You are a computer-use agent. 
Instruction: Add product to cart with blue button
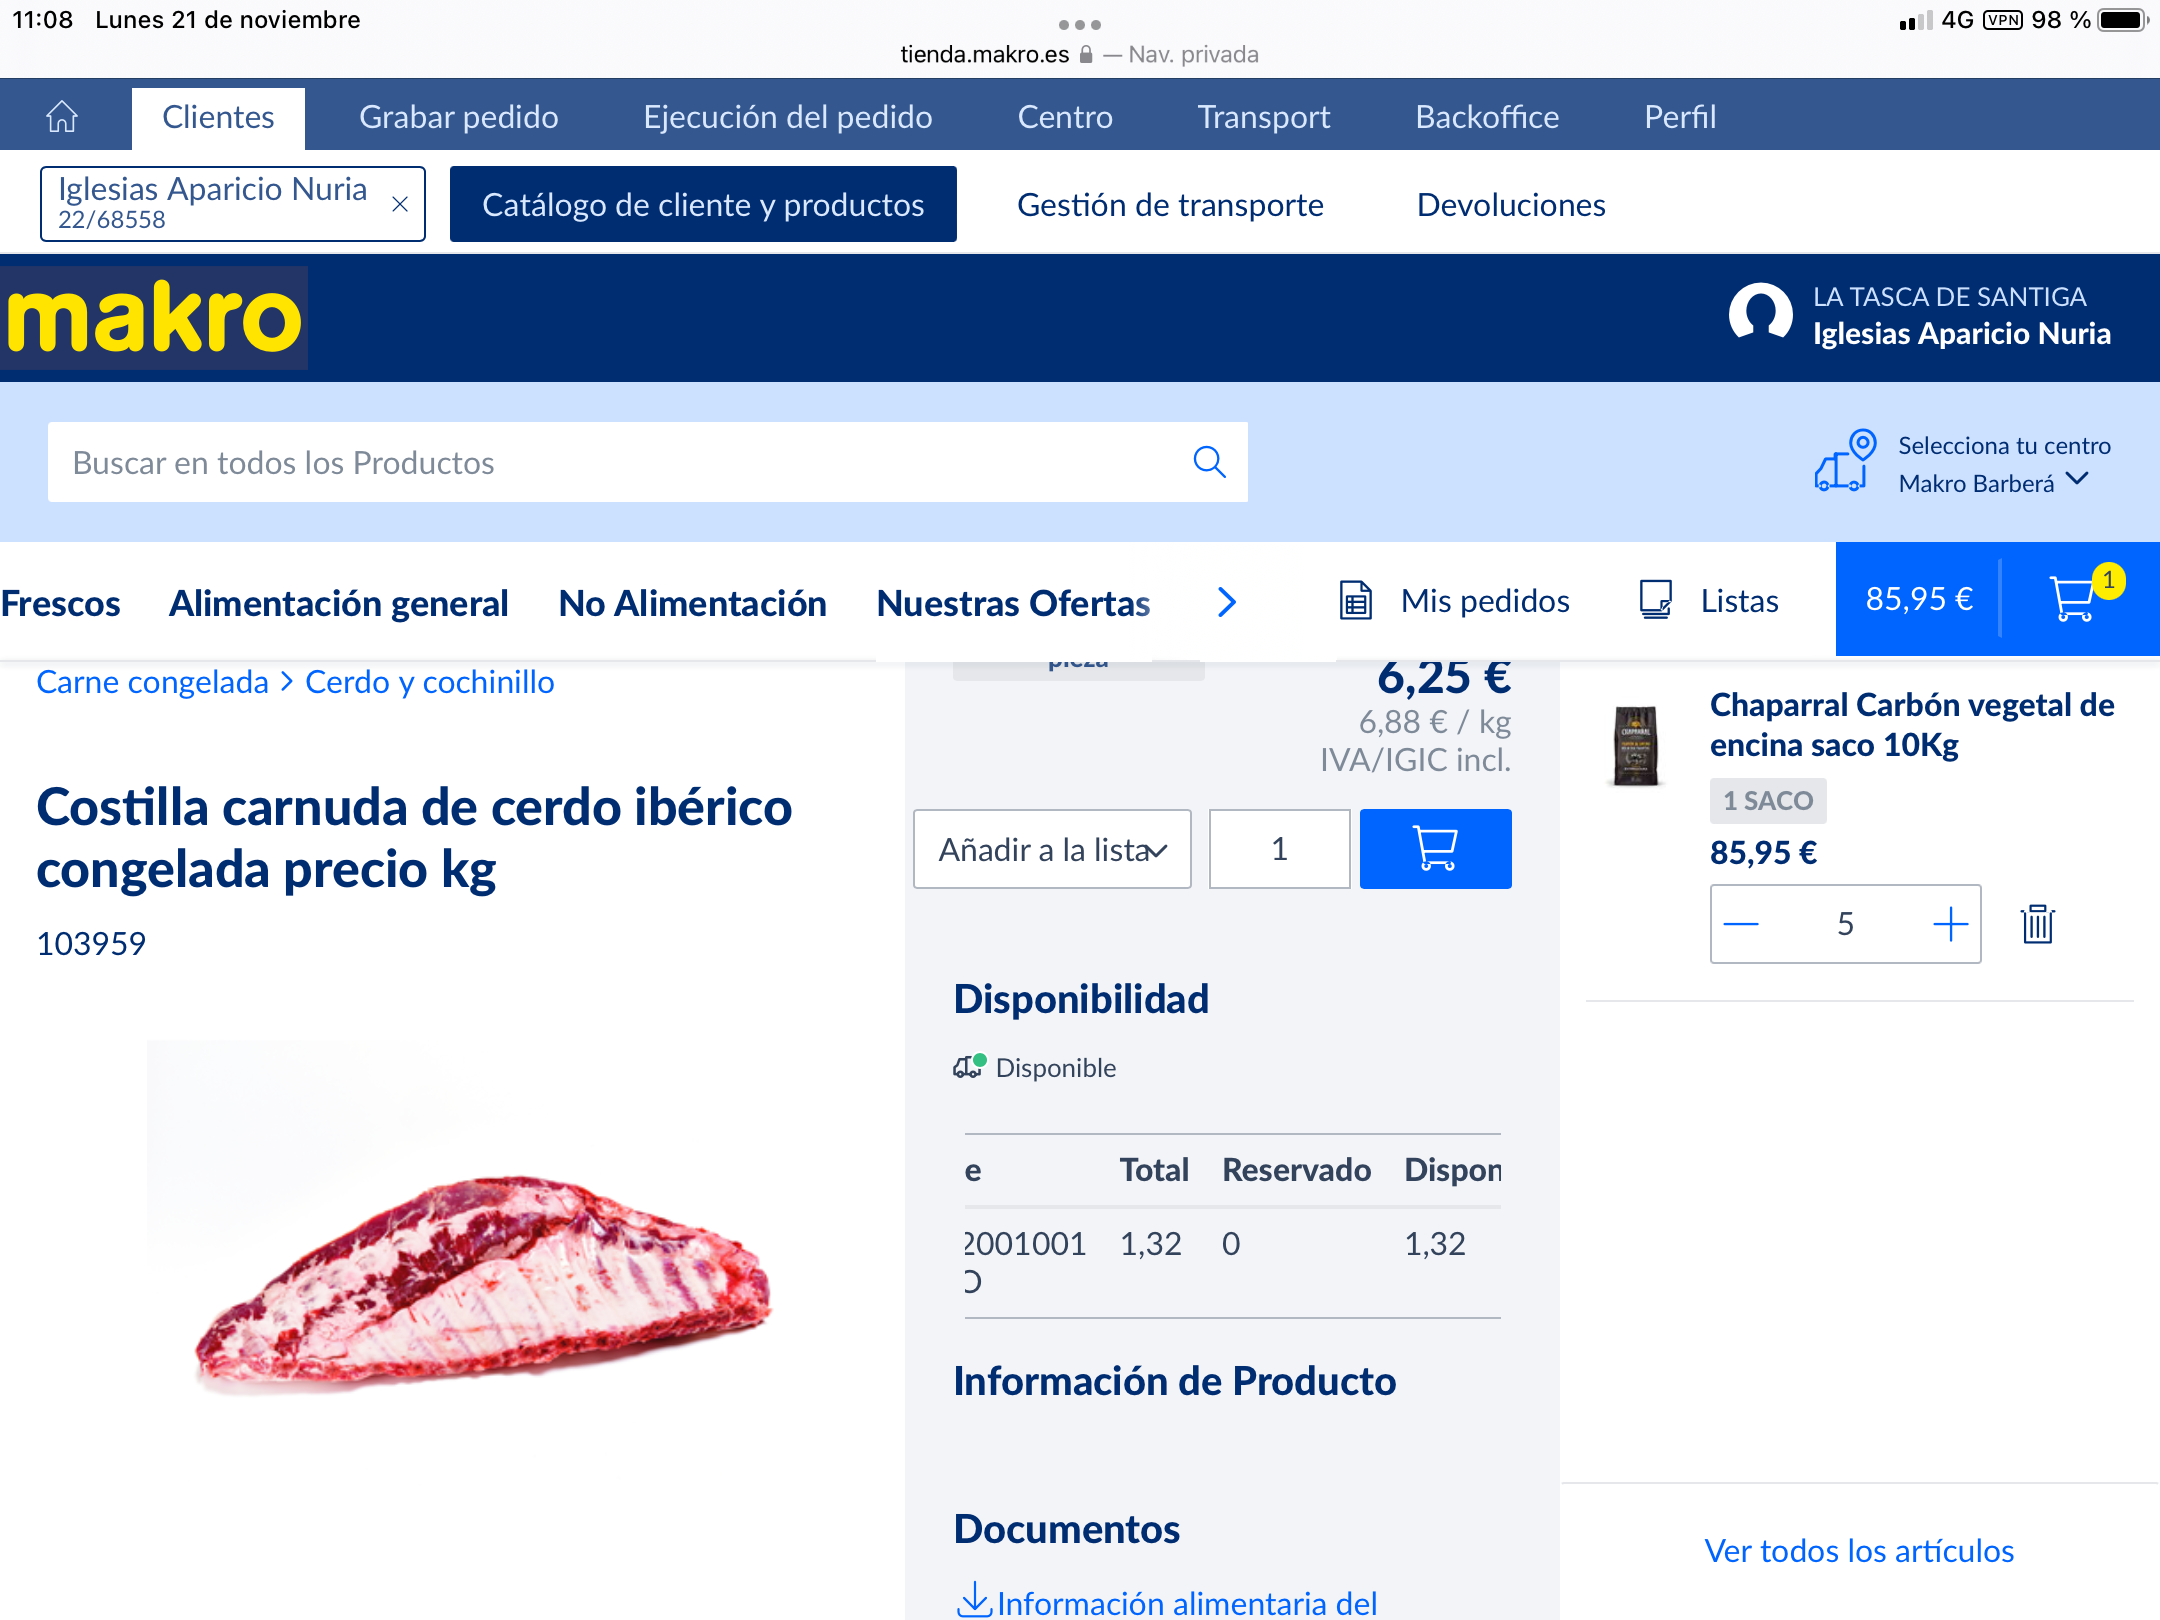click(x=1435, y=849)
